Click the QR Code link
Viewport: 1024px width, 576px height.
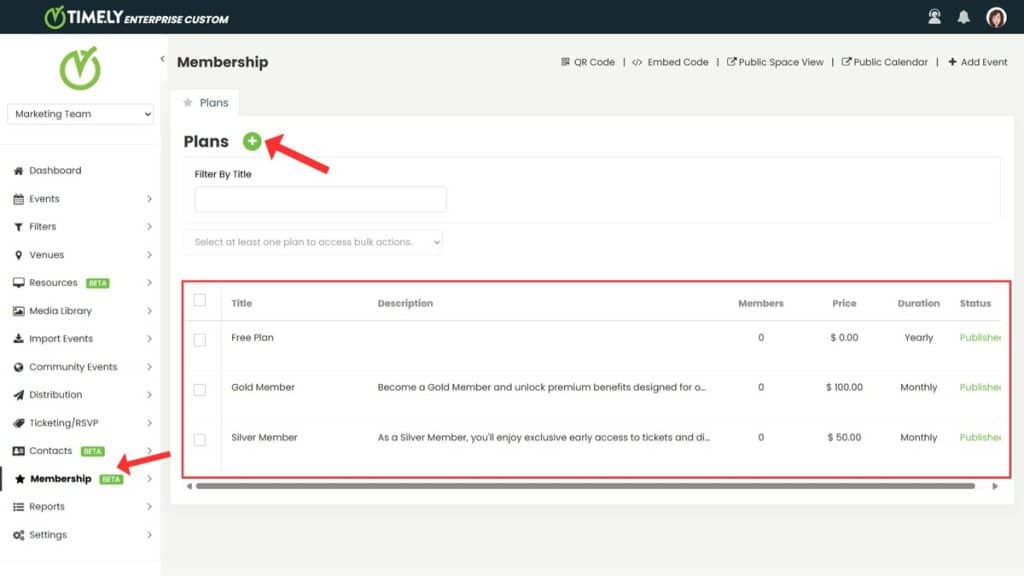click(588, 62)
